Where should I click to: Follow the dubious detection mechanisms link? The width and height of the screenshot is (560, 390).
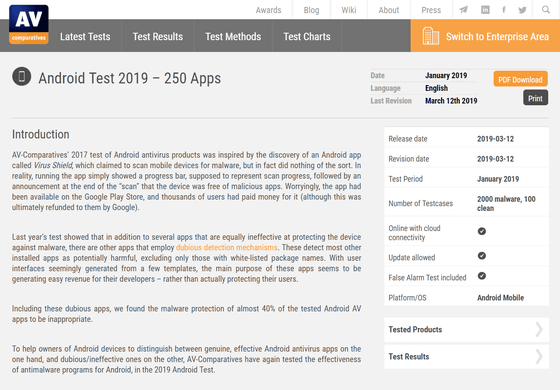click(226, 248)
